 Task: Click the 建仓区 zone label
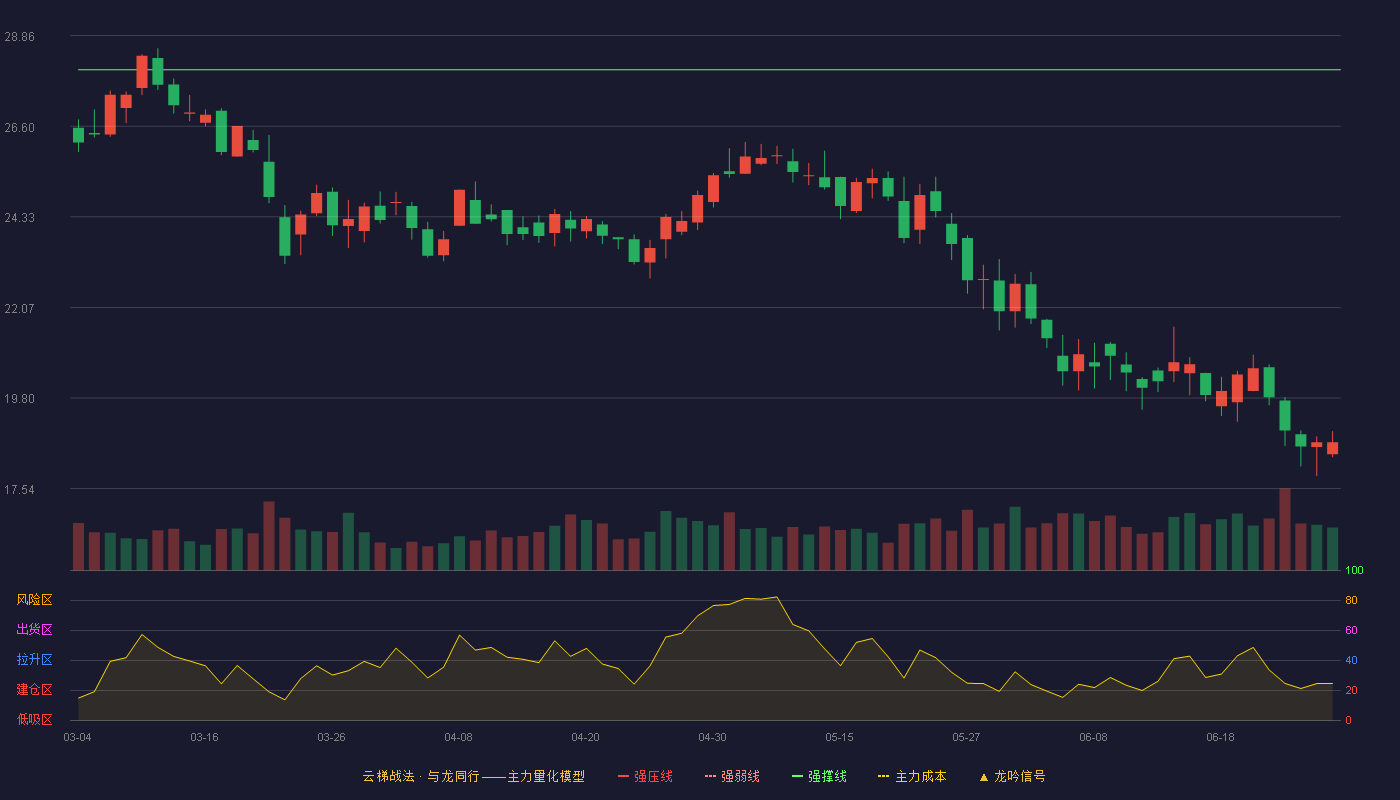[34, 690]
